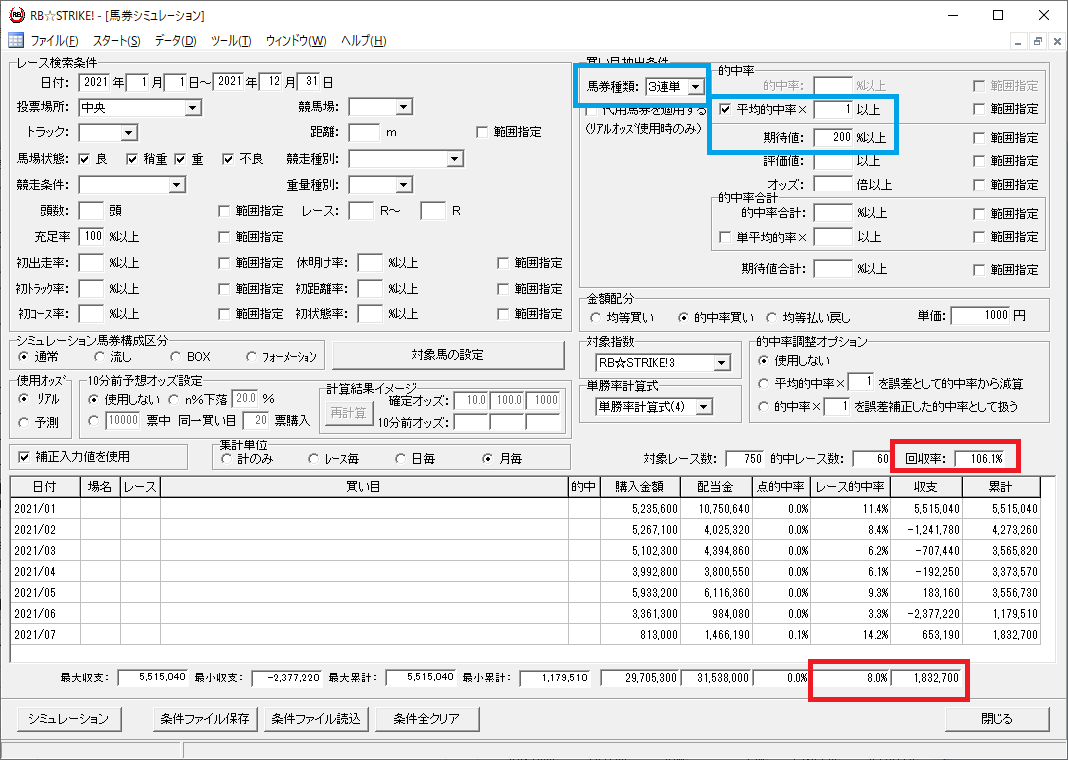
Task: Toggle the 不良 track condition checkbox
Action: (228, 159)
